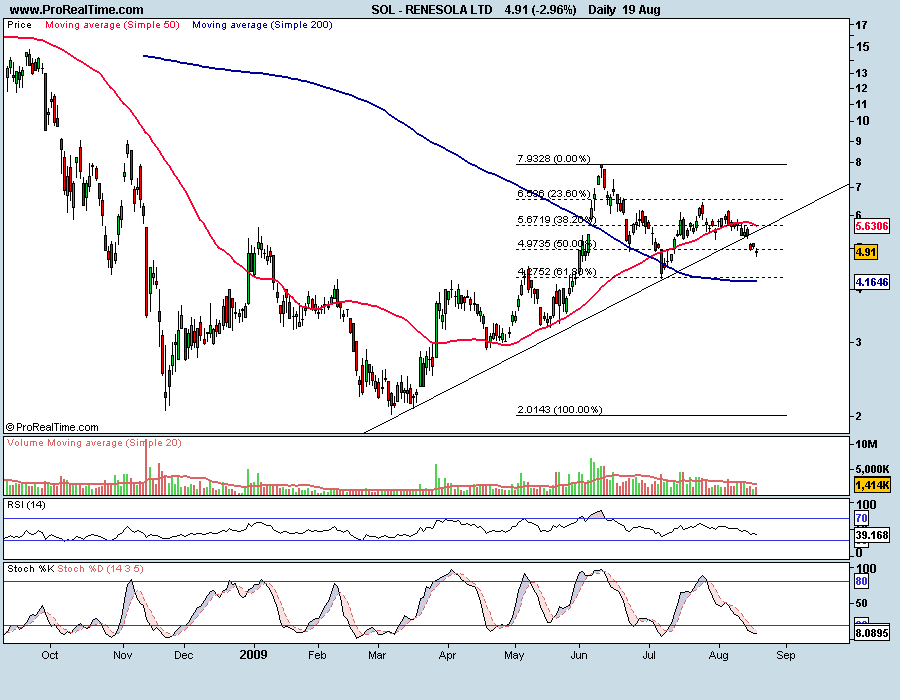Click the Daily 19 Aug timeframe label

[x=624, y=10]
